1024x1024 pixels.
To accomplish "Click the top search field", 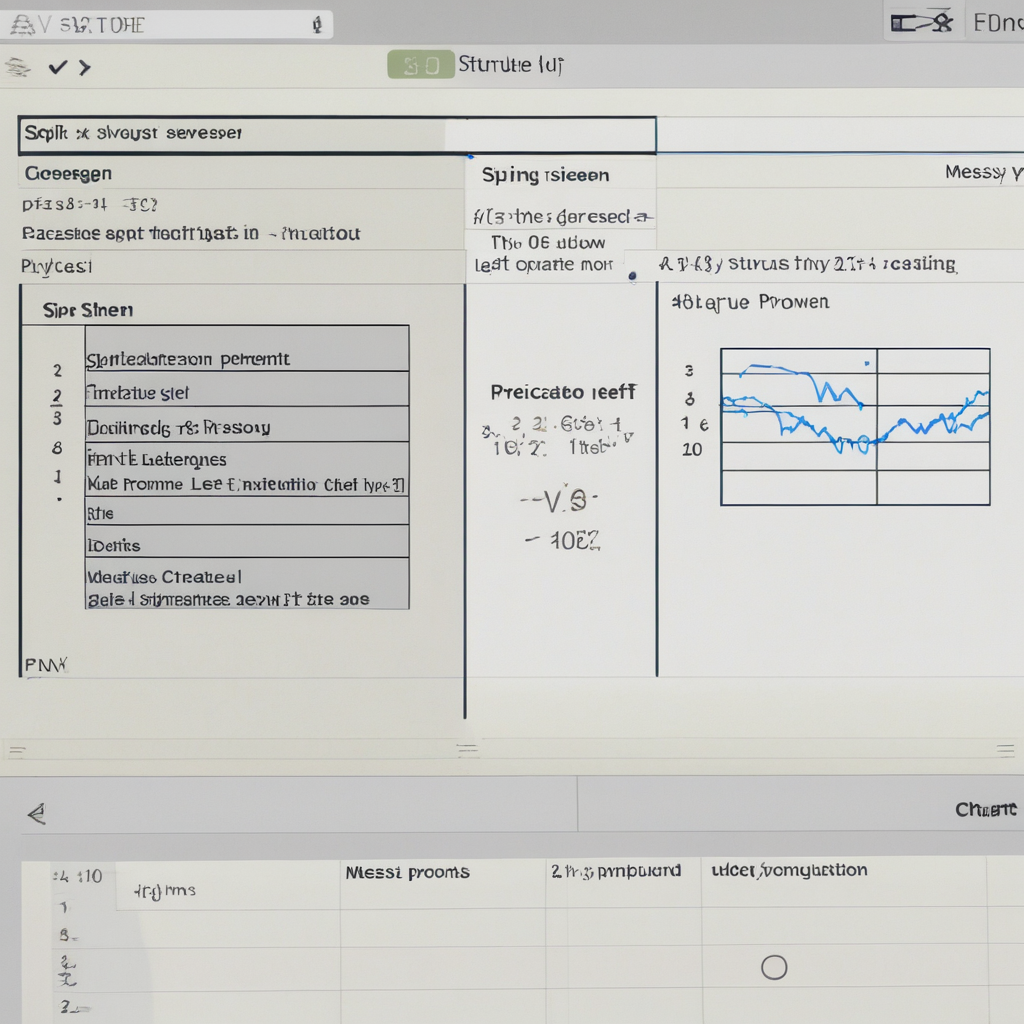I will point(167,25).
